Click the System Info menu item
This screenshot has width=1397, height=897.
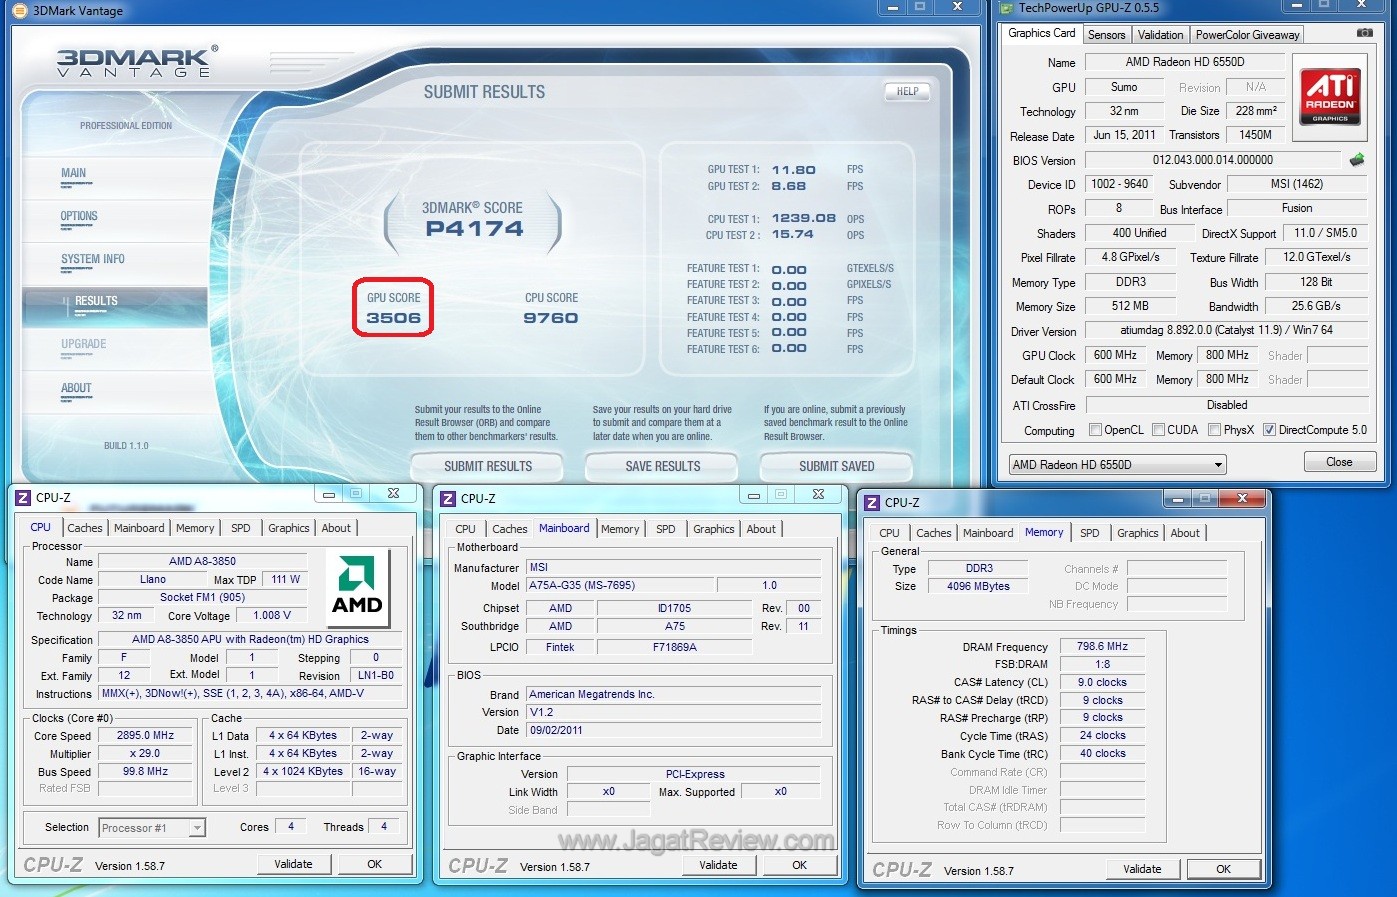(x=93, y=259)
